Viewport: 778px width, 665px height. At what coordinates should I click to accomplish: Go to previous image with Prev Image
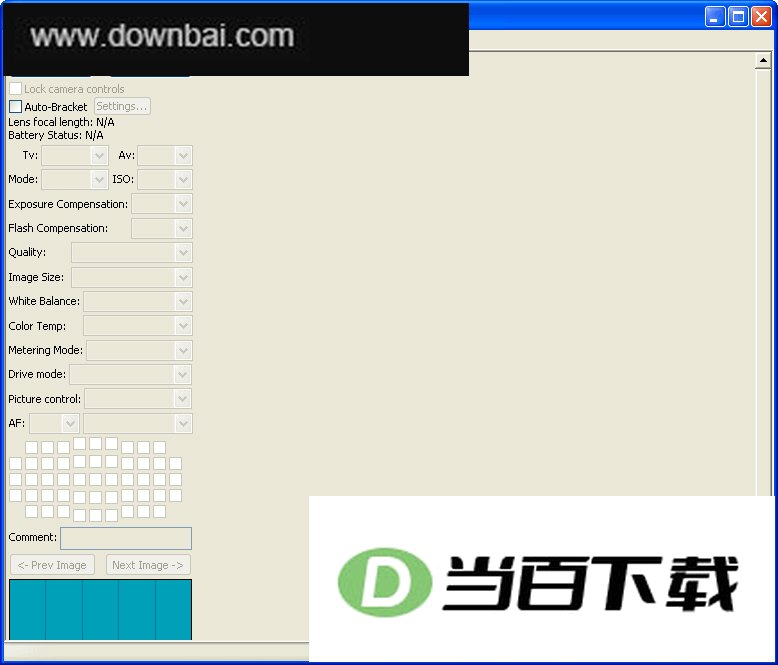pyautogui.click(x=53, y=565)
